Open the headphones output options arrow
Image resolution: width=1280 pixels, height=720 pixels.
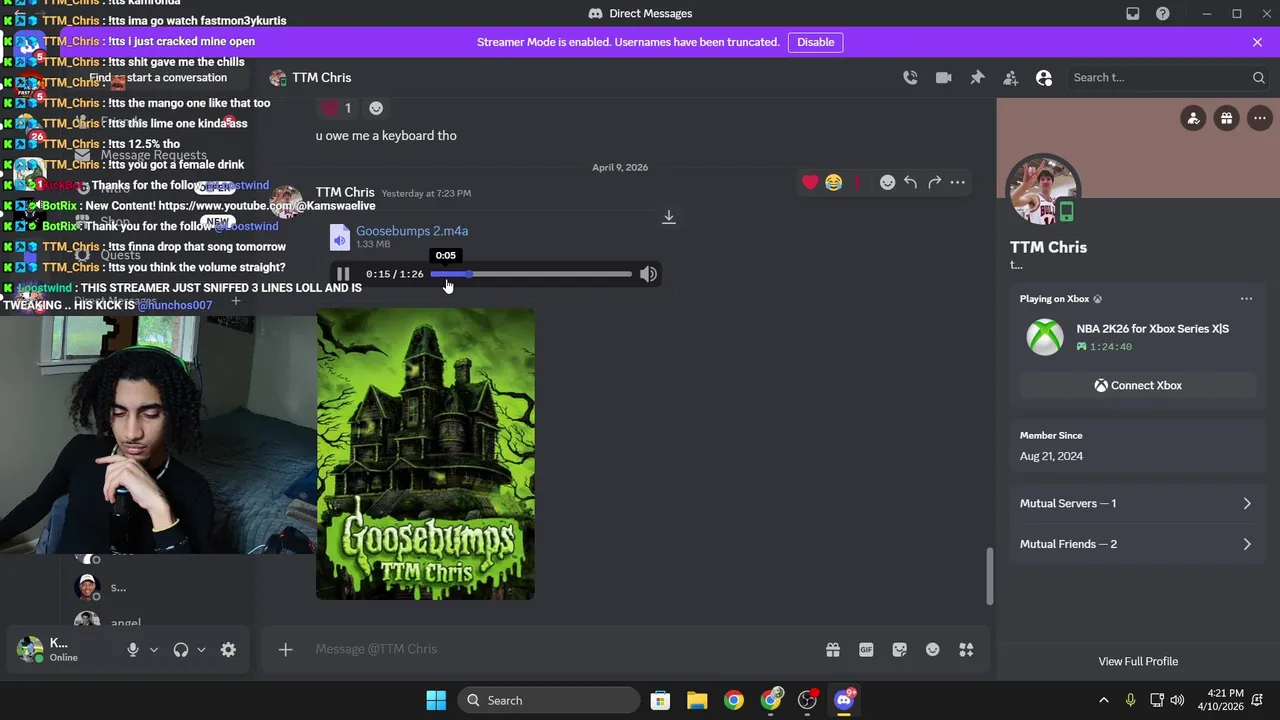(201, 649)
